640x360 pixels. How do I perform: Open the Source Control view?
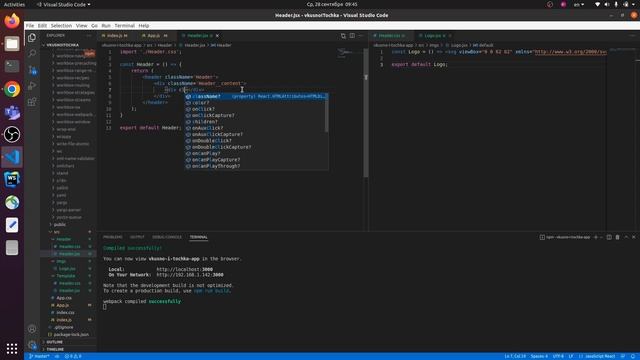pos(32,70)
